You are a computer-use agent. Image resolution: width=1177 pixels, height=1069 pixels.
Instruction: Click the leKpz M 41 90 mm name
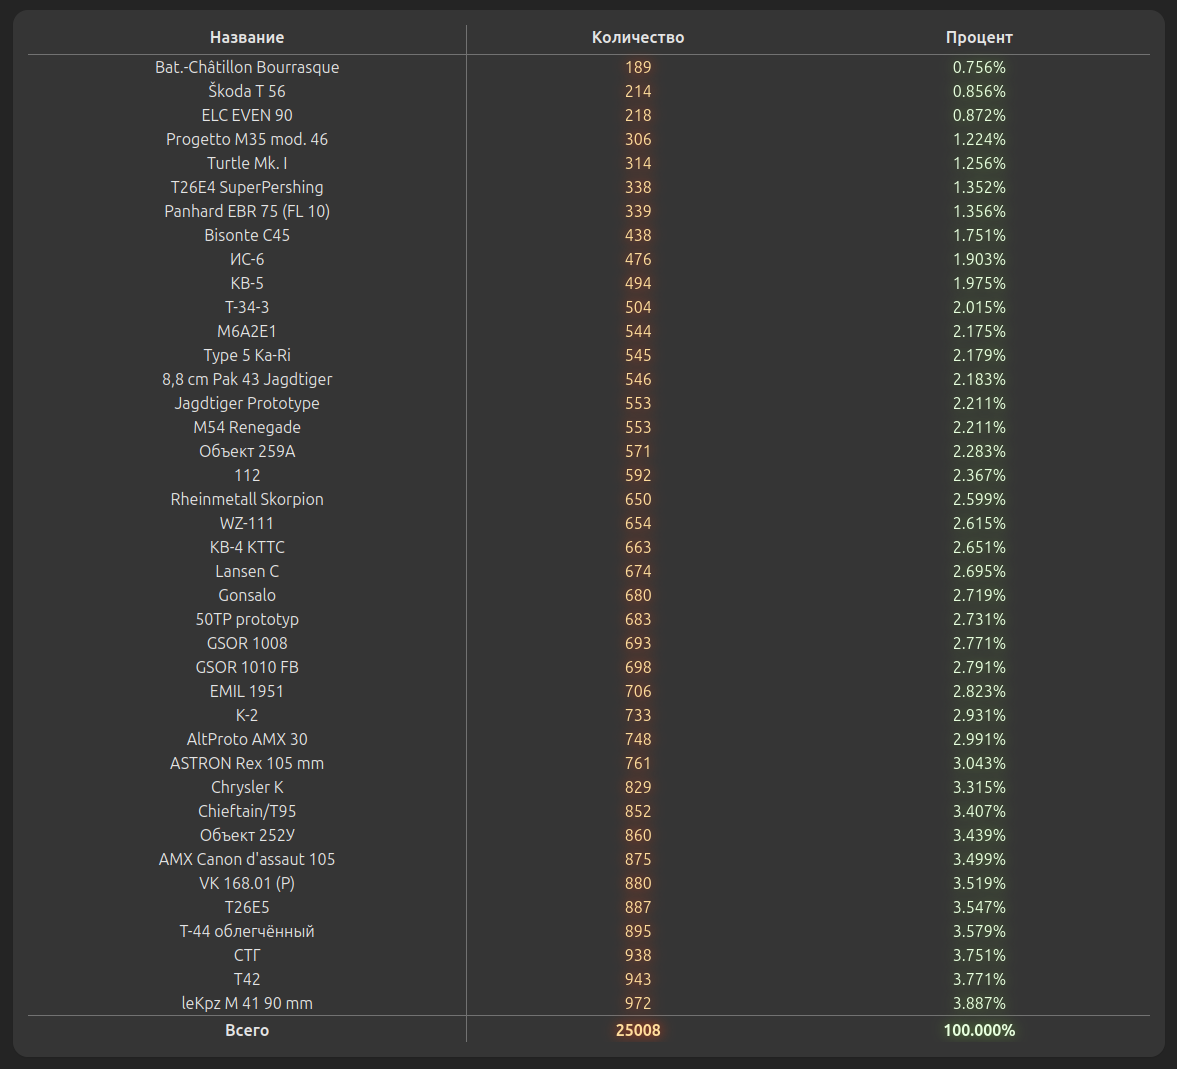coord(247,1003)
